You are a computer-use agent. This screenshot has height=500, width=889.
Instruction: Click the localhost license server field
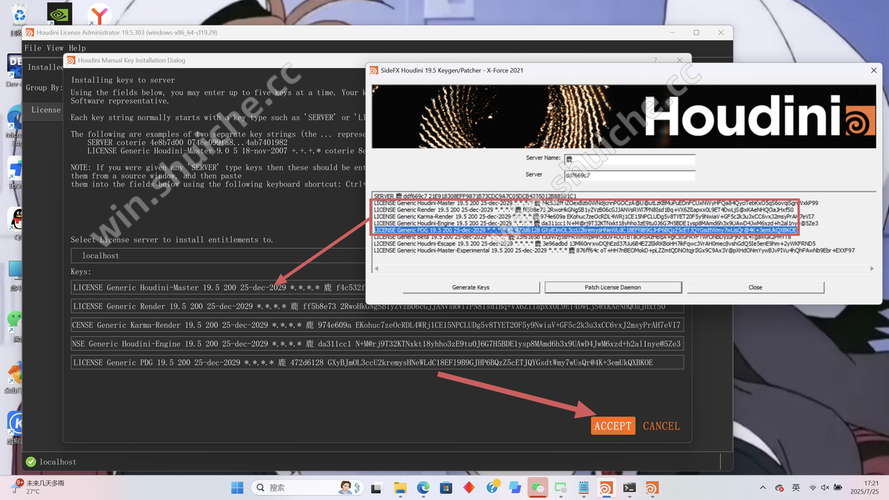pyautogui.click(x=218, y=256)
